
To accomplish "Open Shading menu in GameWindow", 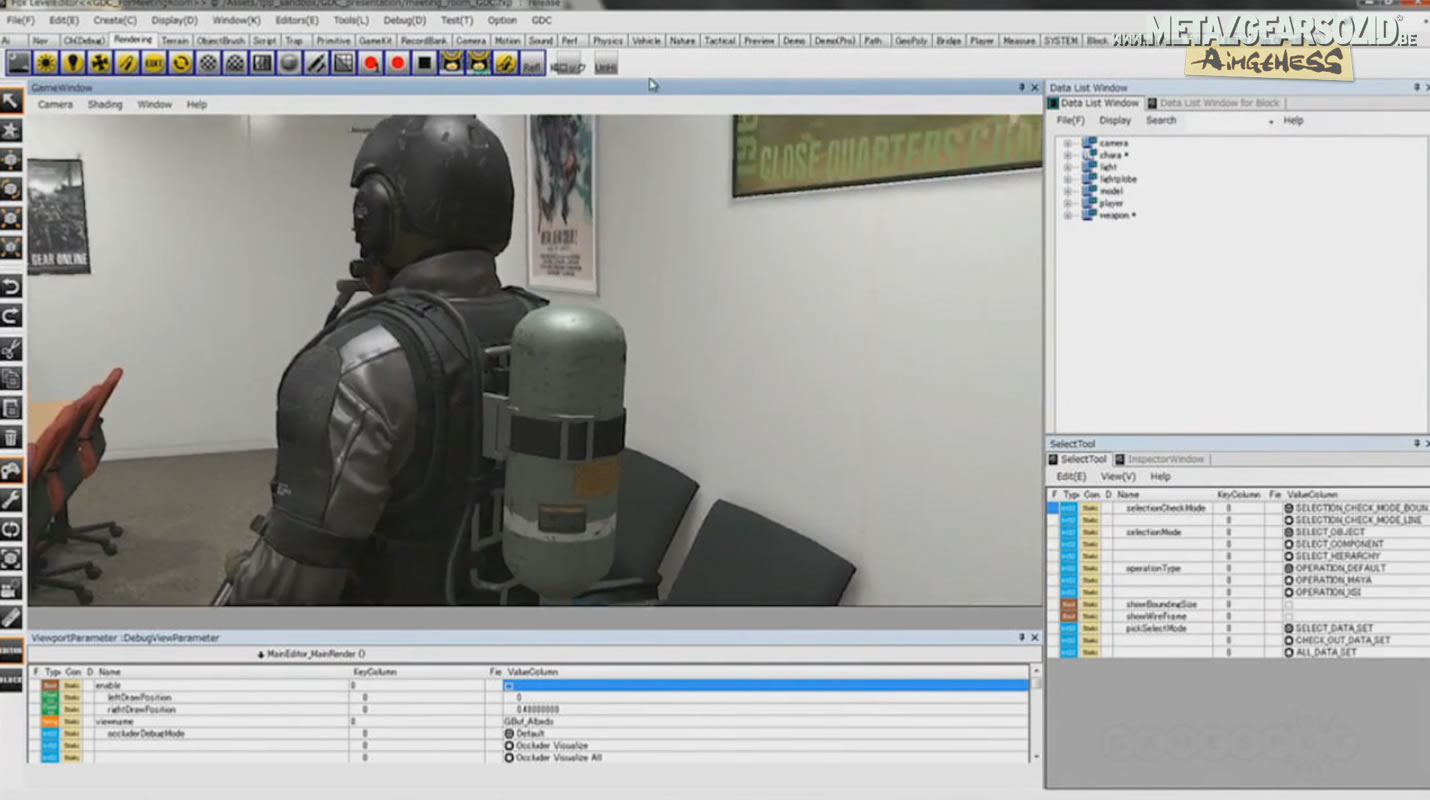I will pos(105,104).
